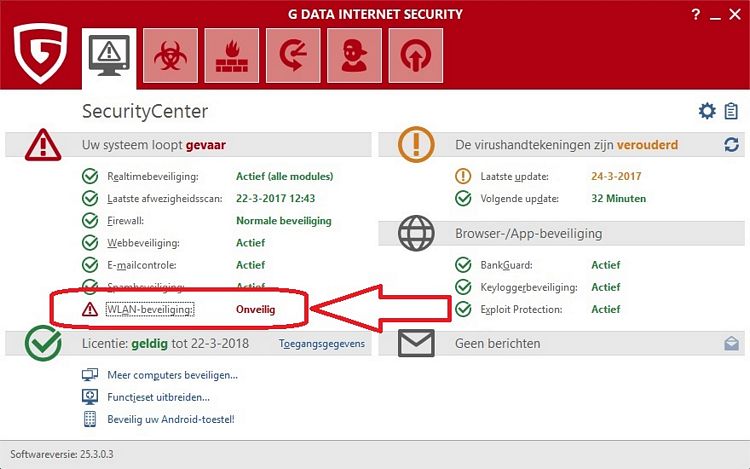The height and width of the screenshot is (469, 750).
Task: Click Webbeveiliging Actief status value
Action: pyautogui.click(x=250, y=243)
